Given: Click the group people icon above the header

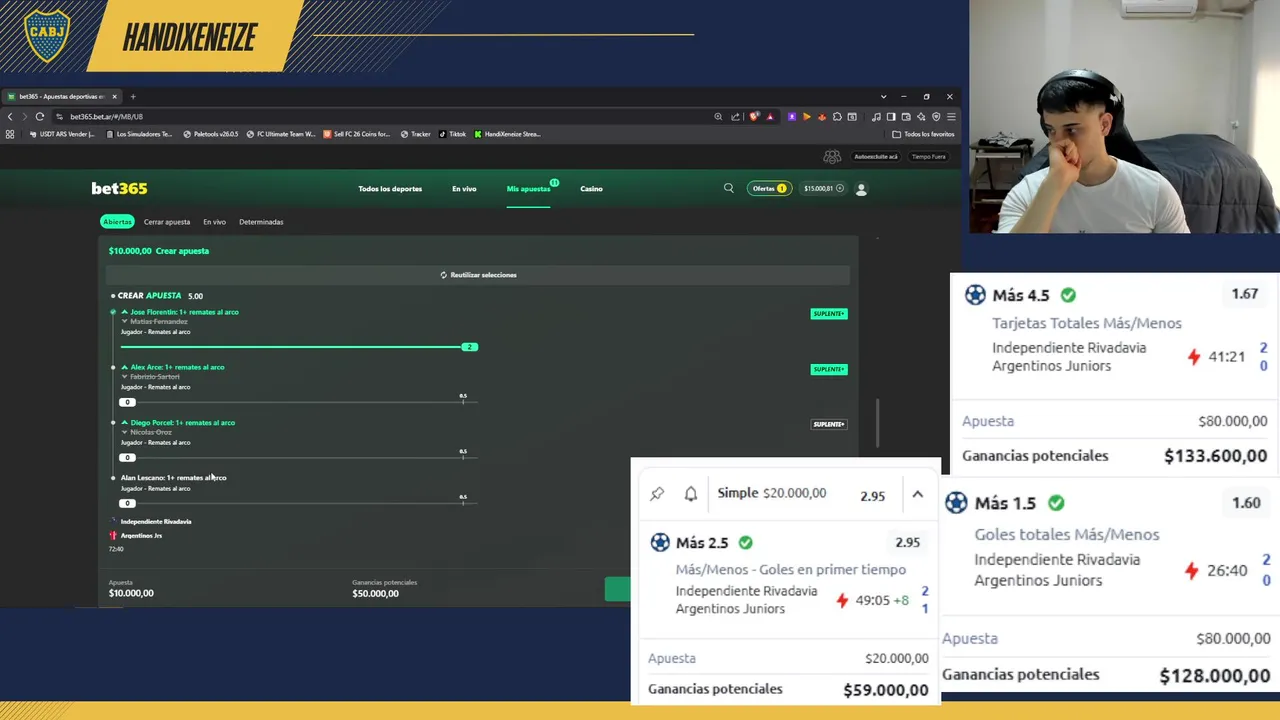Looking at the screenshot, I should click(832, 157).
